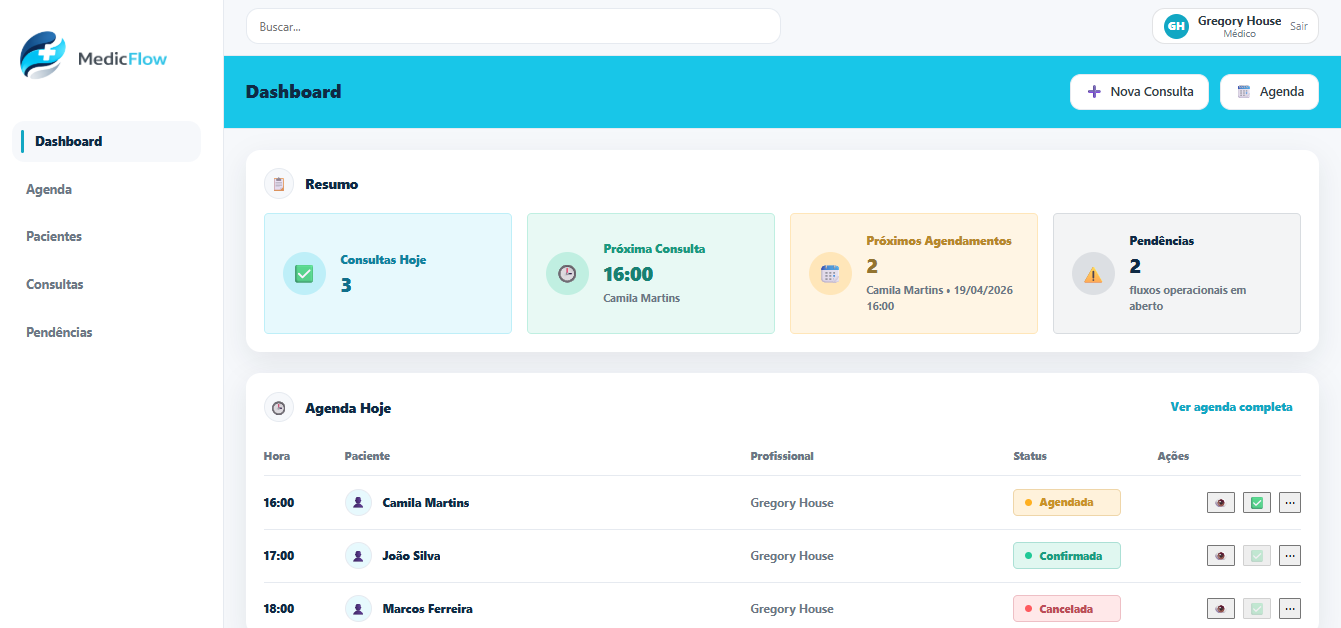
Task: Select the calendar icon in Próximos Agendamentos card
Action: coord(829,273)
